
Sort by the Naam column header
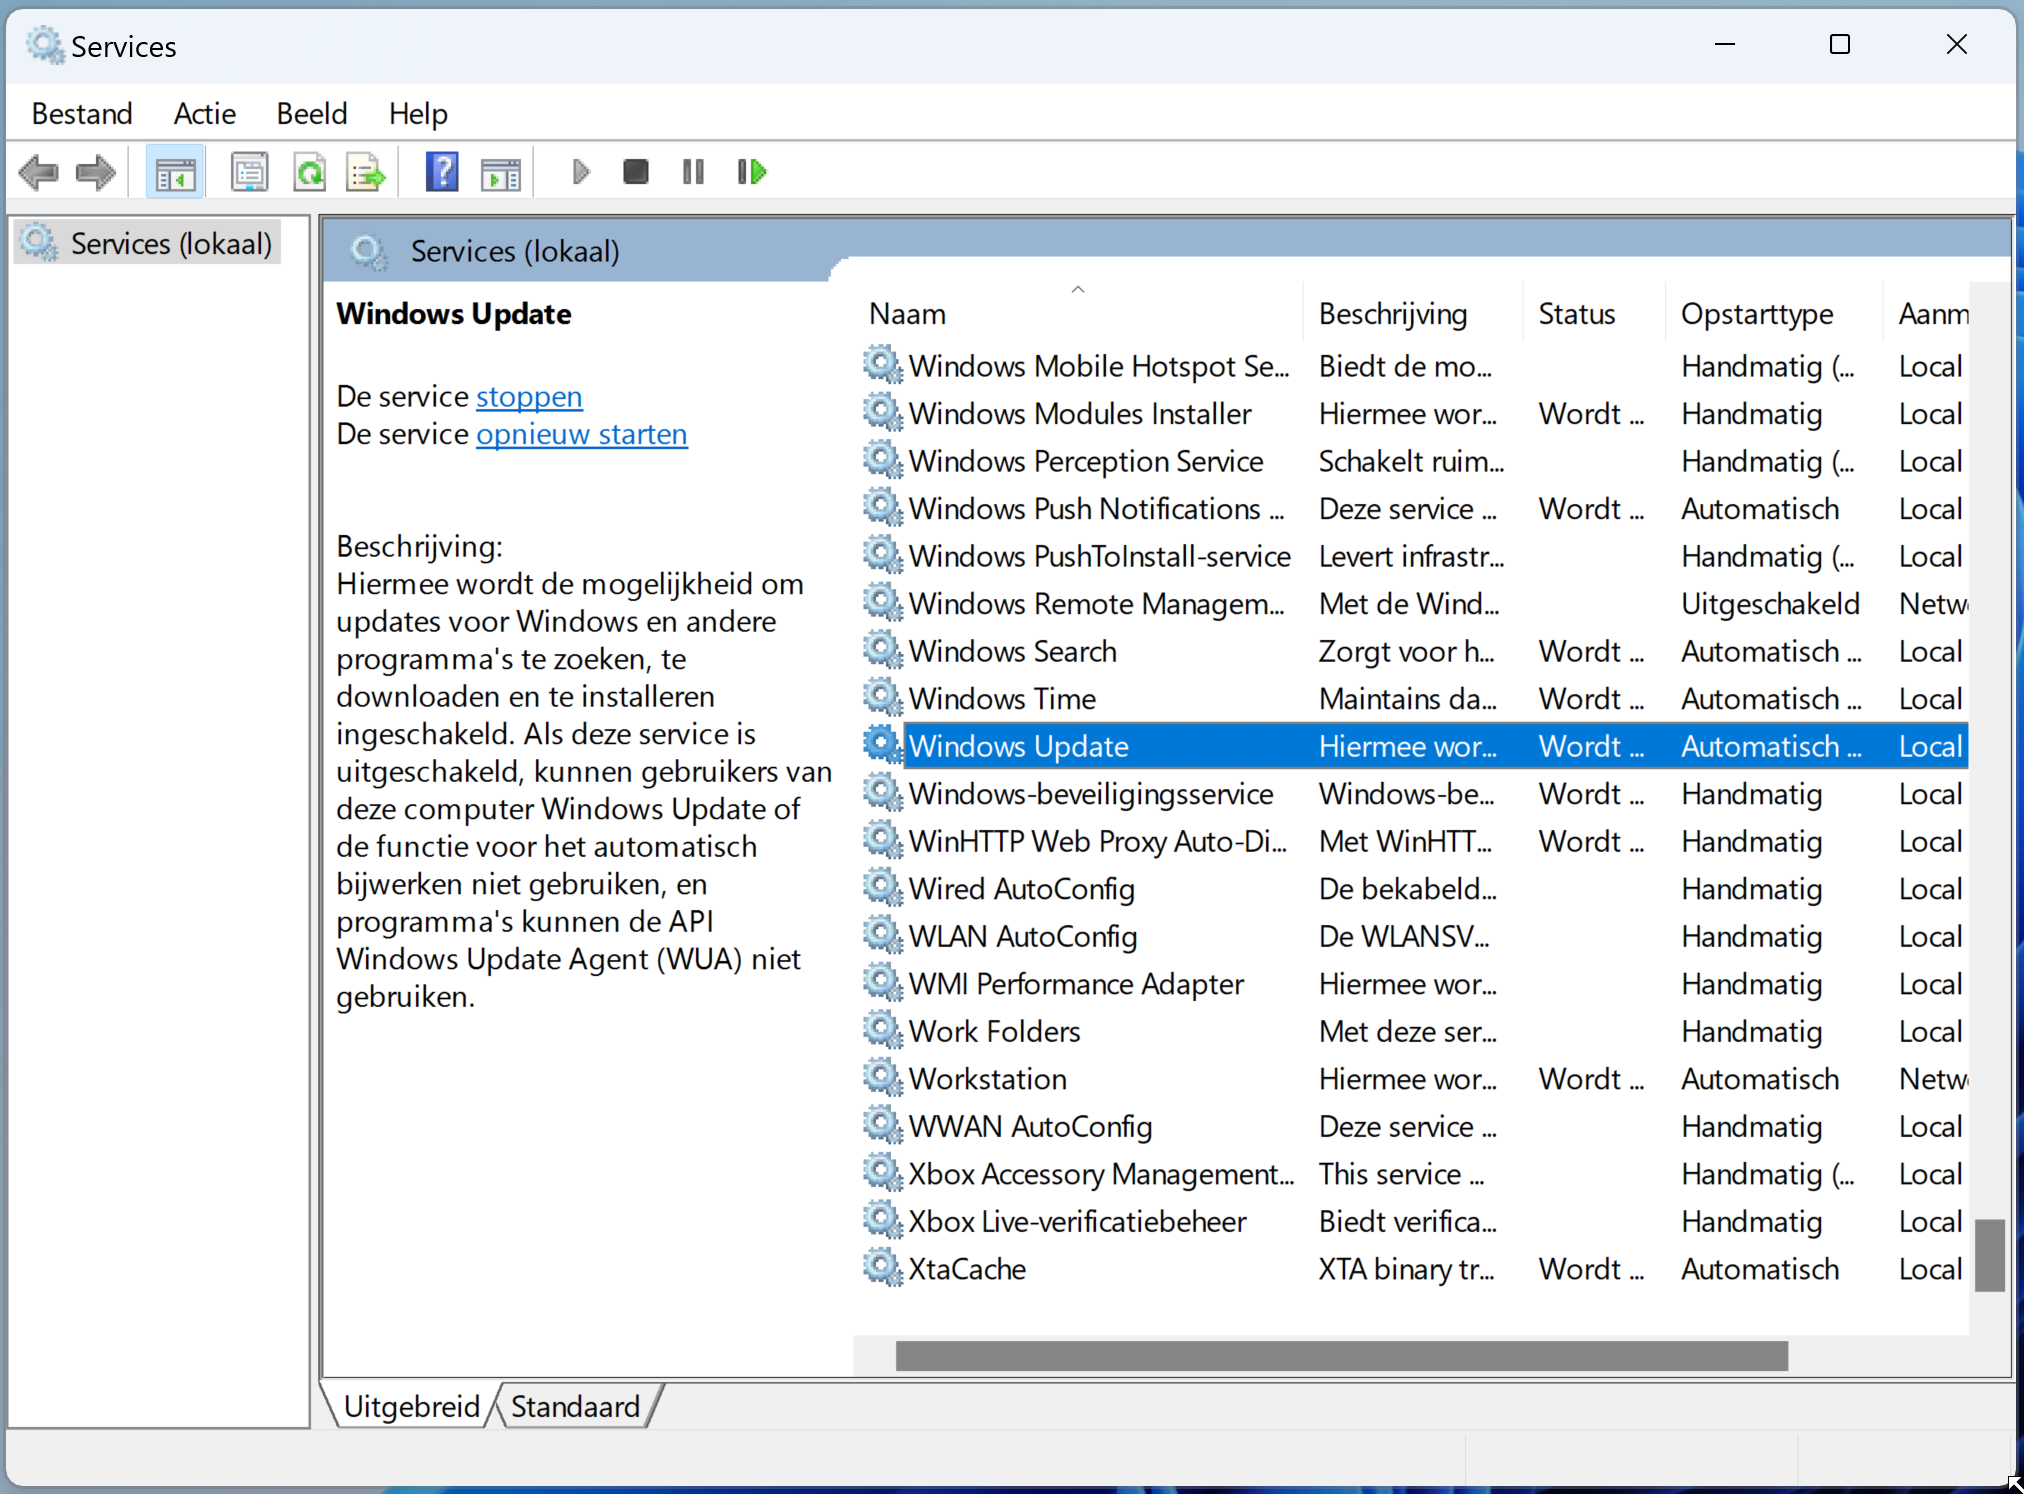click(x=1078, y=314)
